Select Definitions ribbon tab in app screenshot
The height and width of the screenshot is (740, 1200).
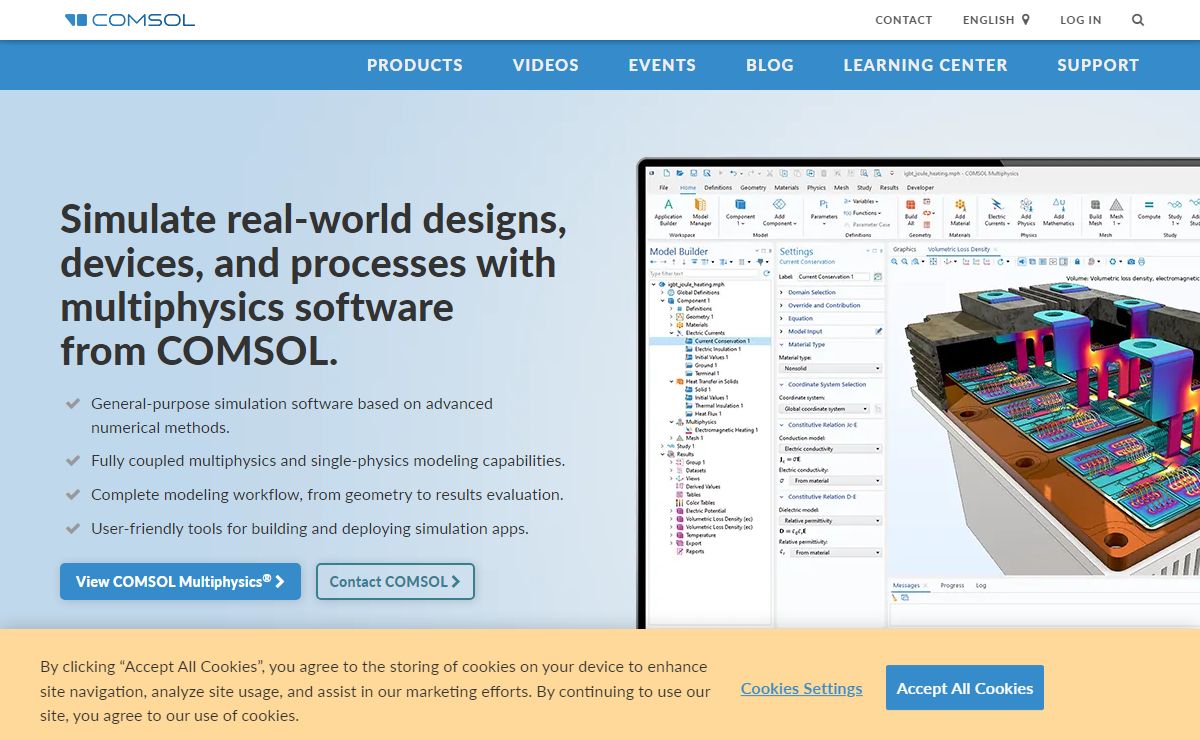[718, 188]
